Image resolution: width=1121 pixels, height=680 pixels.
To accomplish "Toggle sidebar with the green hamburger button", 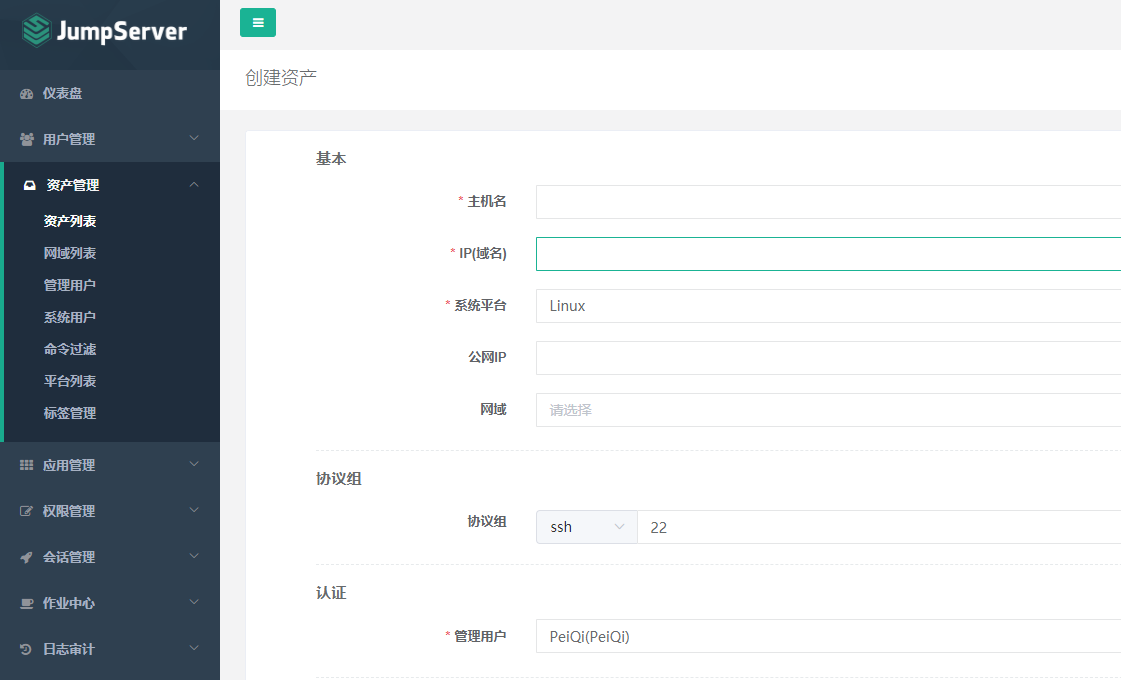I will coord(258,22).
